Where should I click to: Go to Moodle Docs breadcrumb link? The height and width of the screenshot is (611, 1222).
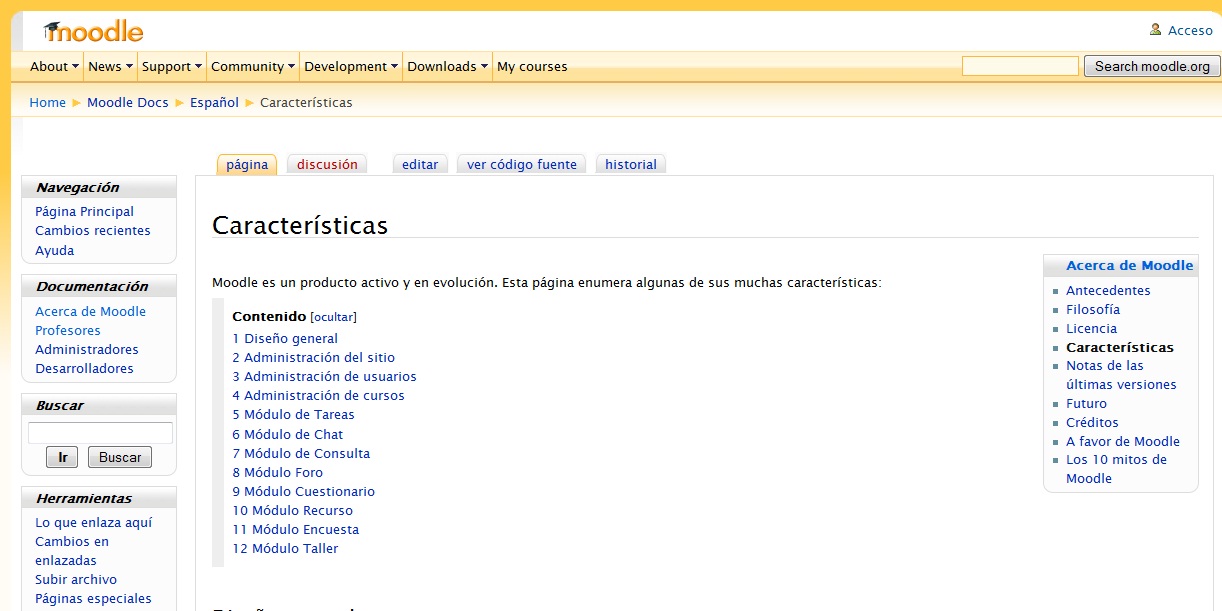[x=128, y=102]
